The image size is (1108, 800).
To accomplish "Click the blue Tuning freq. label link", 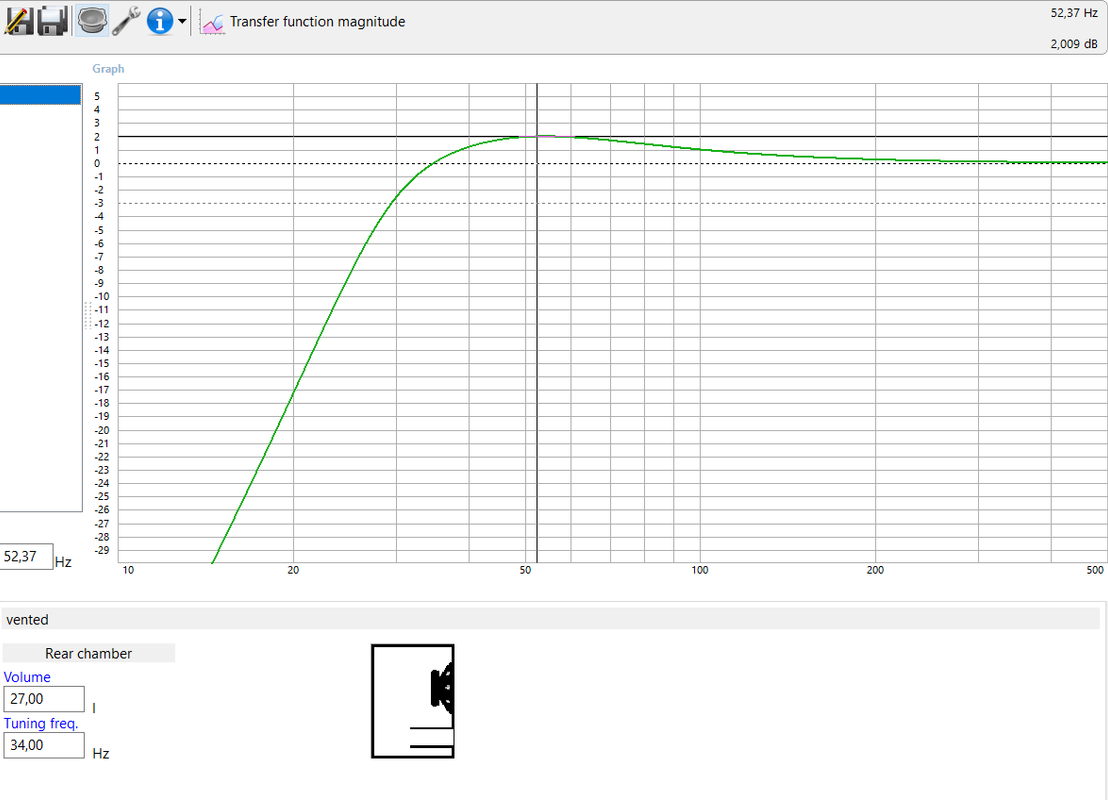I will click(x=41, y=724).
